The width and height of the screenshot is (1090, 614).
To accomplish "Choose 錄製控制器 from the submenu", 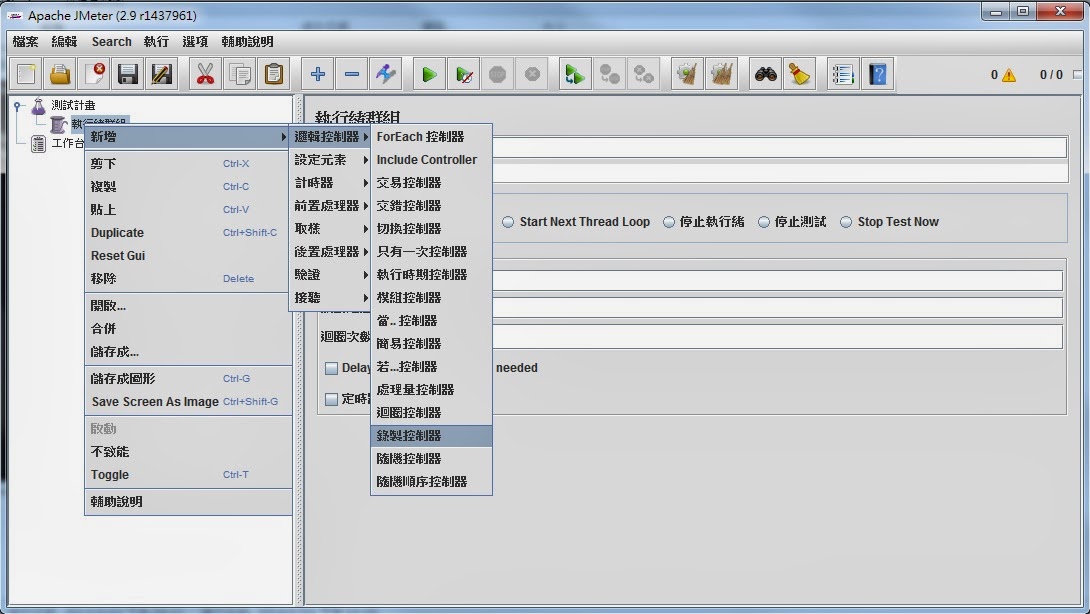I will click(432, 436).
